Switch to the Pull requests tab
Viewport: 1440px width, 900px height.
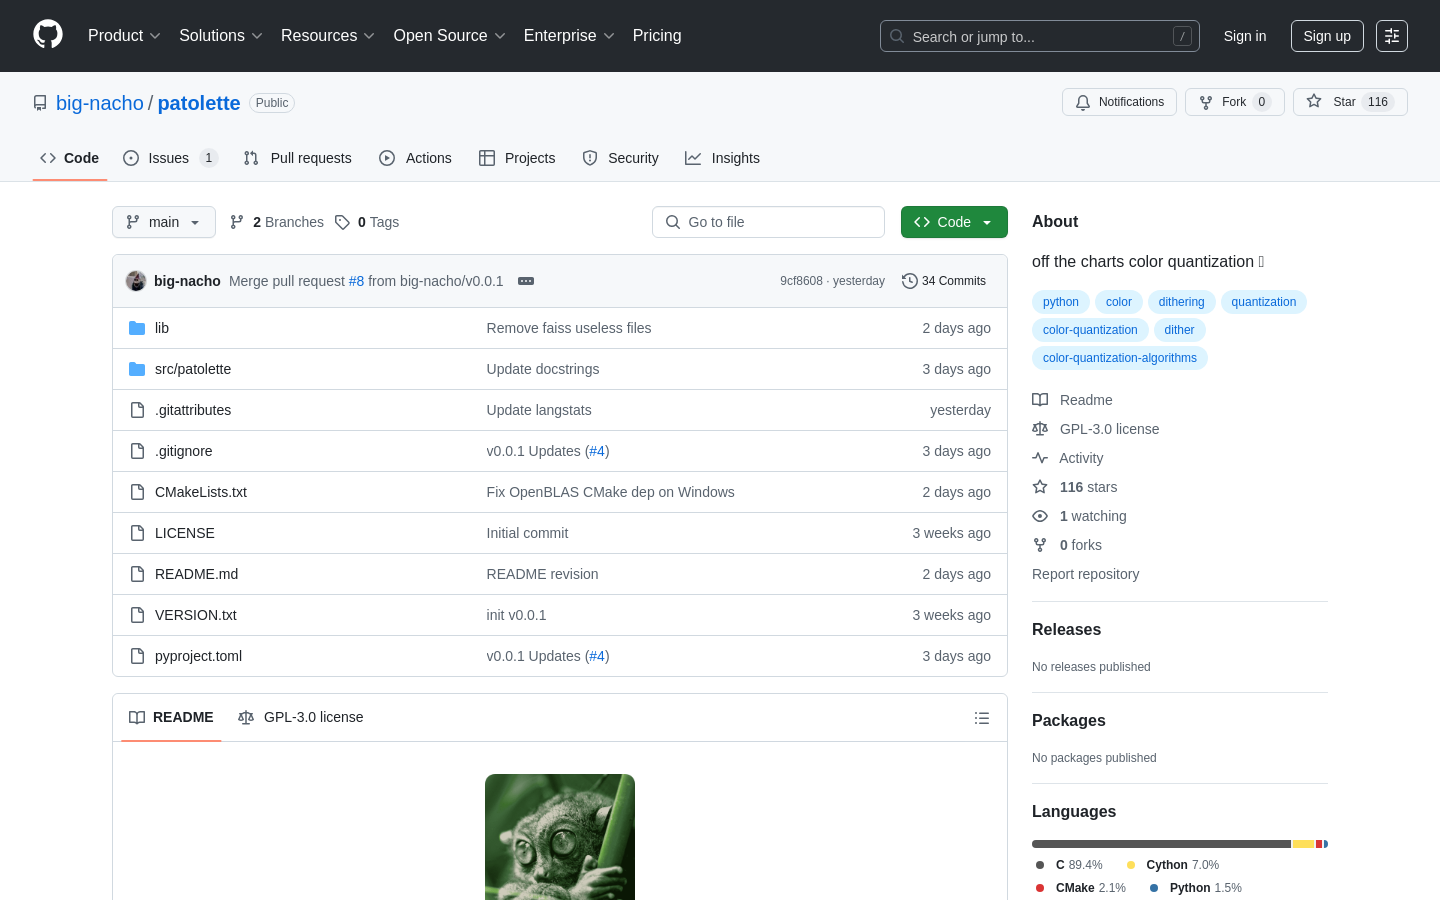297,158
